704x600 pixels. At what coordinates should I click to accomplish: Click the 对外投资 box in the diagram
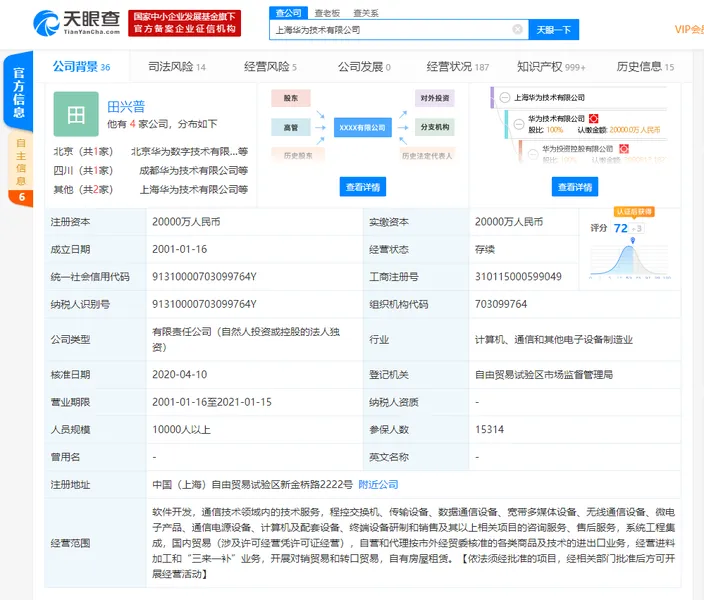click(435, 98)
